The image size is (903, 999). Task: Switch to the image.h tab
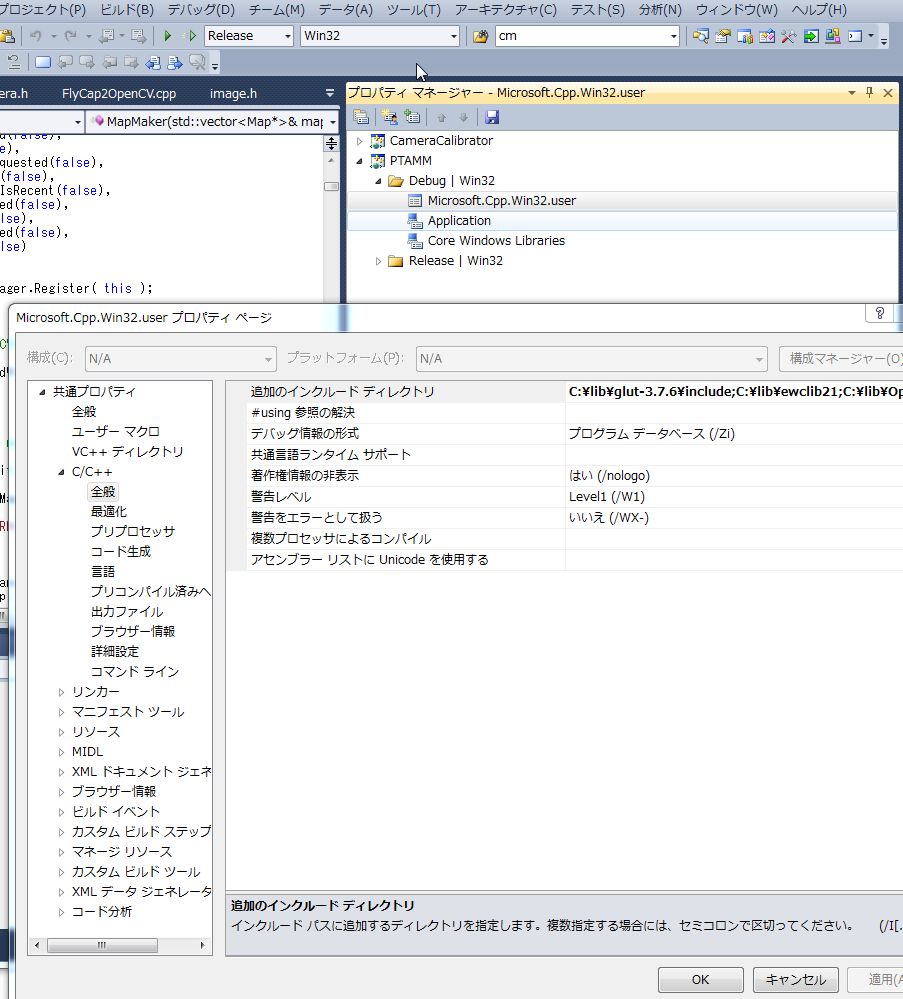(x=233, y=94)
